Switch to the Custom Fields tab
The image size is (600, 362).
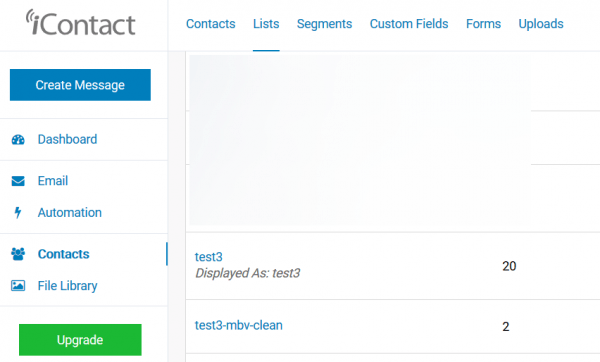click(x=409, y=24)
